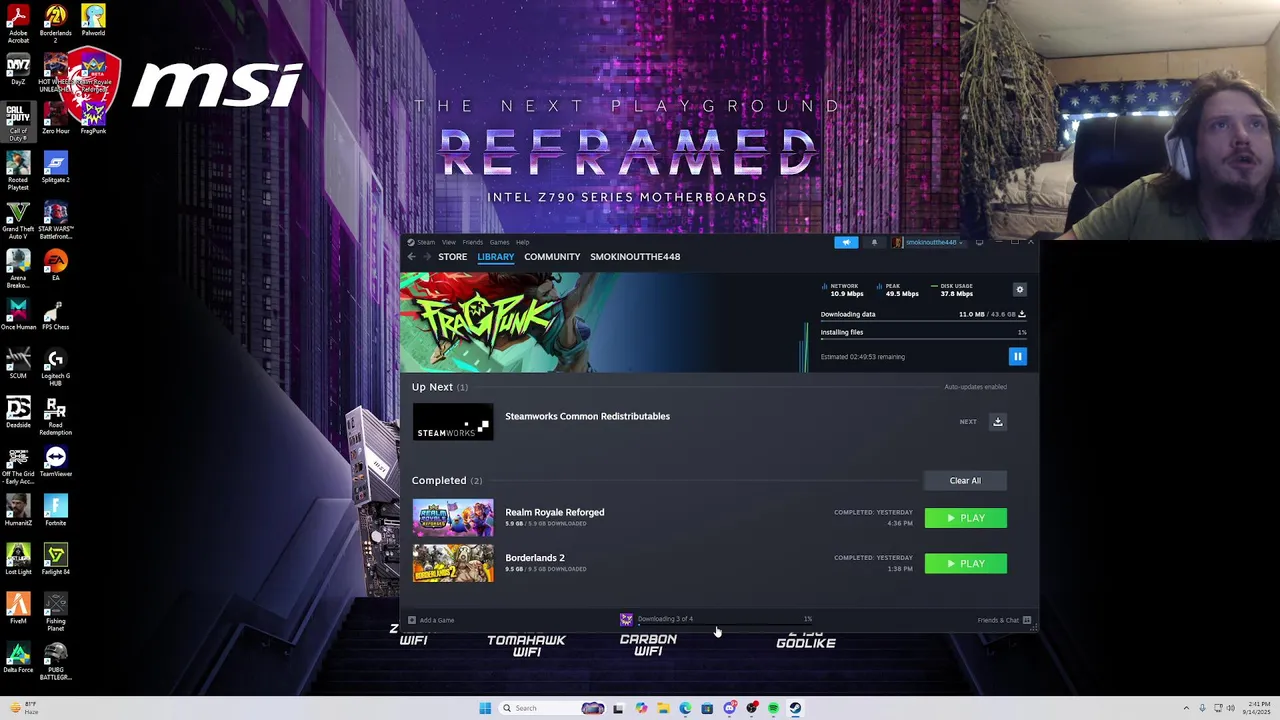Open FPS Chess desktop icon
1280x720 pixels.
(55, 314)
